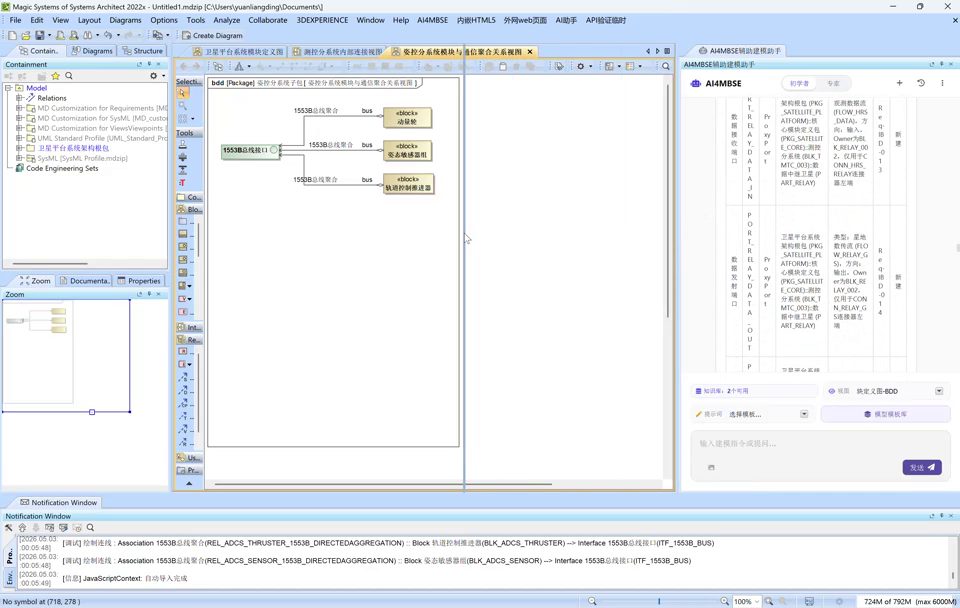
Task: Click the 发送 send button
Action: click(x=922, y=467)
